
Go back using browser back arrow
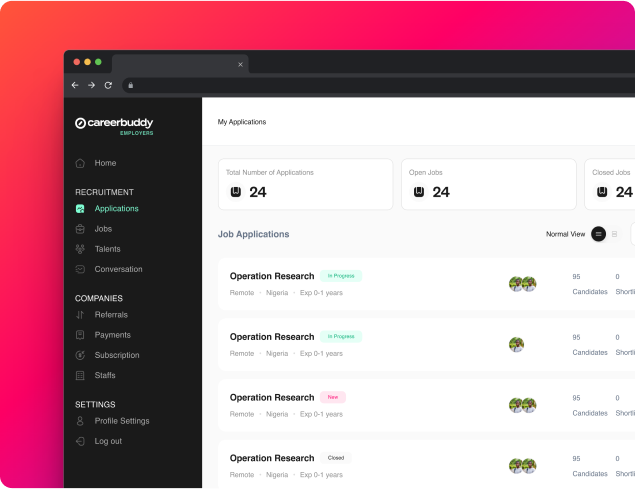click(75, 85)
